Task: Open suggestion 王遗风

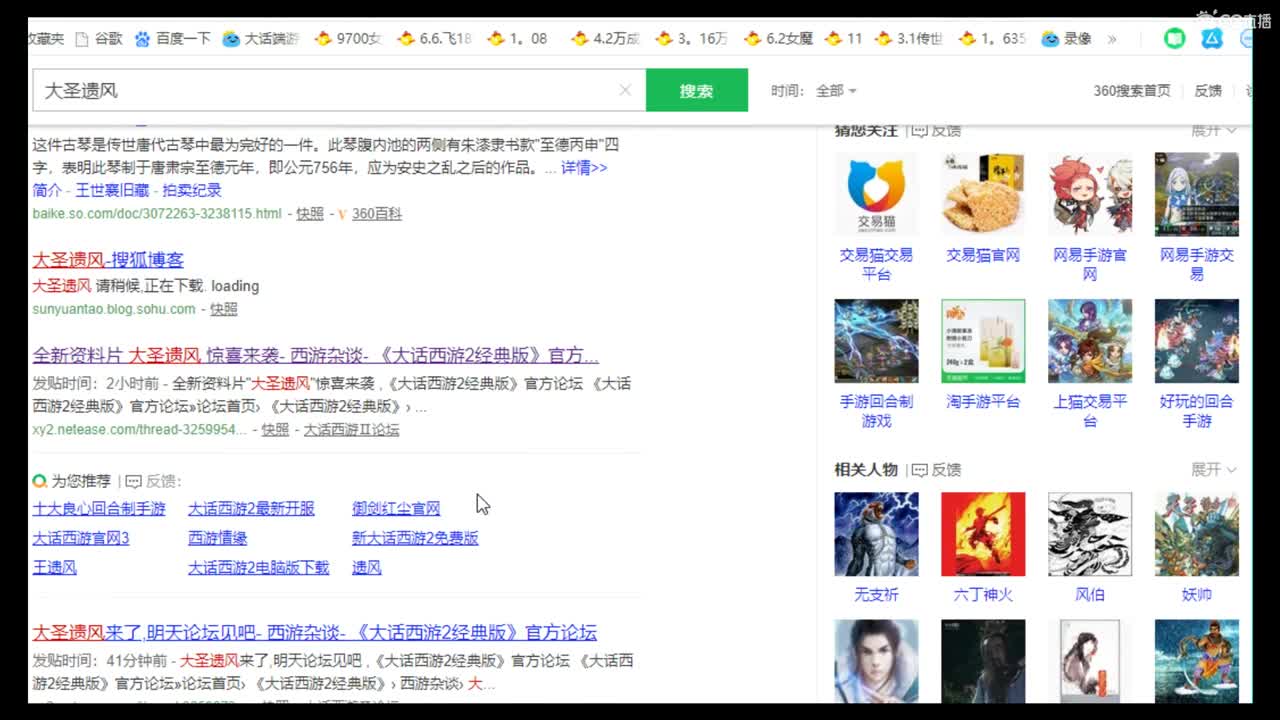Action: pyautogui.click(x=54, y=567)
